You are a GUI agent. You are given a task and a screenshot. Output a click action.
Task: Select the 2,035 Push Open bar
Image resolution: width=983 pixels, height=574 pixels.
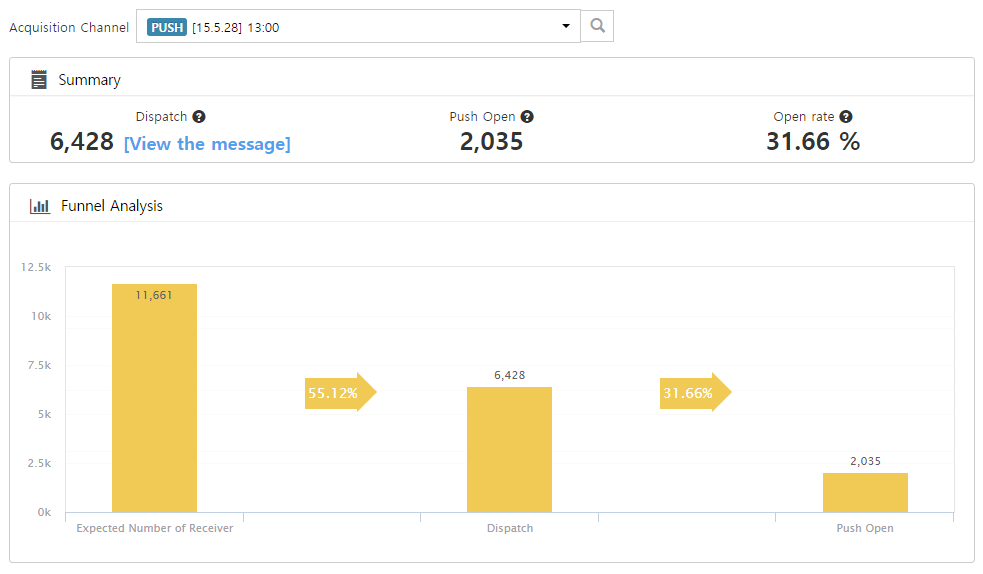tap(865, 493)
